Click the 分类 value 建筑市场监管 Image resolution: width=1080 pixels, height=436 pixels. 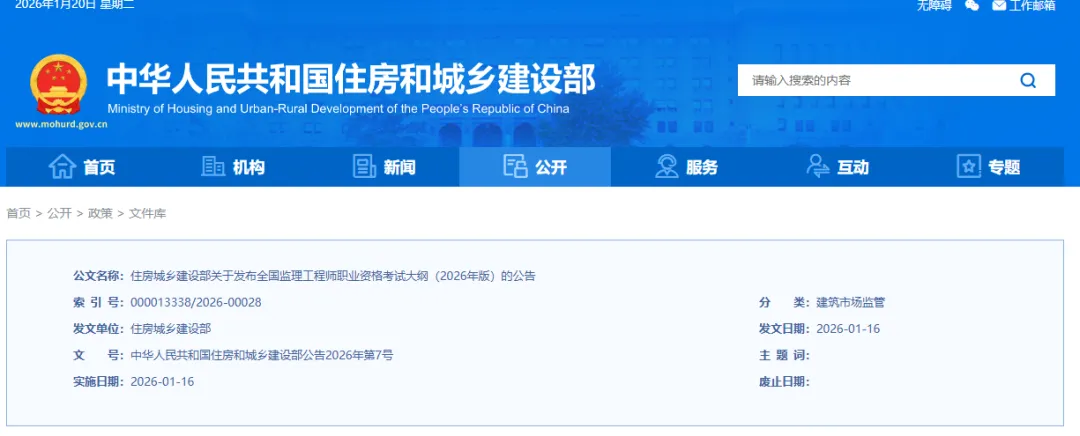click(x=850, y=302)
